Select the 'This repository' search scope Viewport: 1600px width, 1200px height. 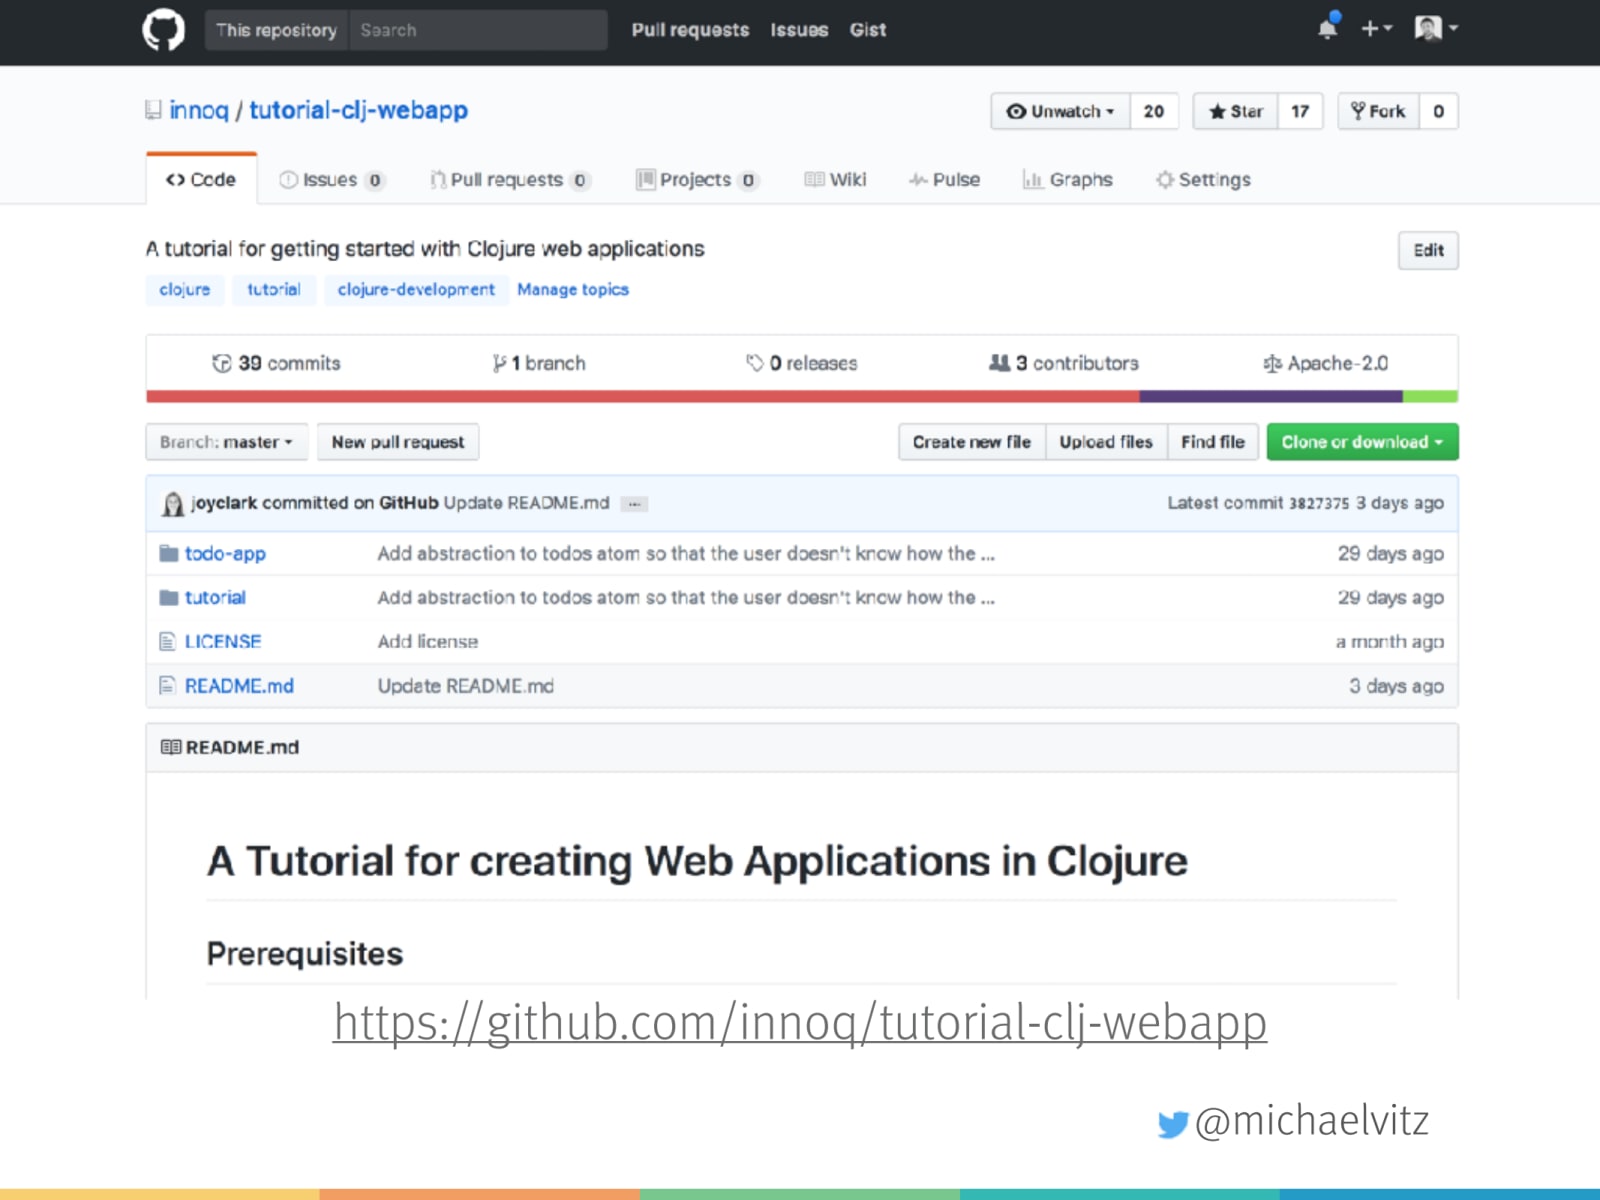coord(277,30)
